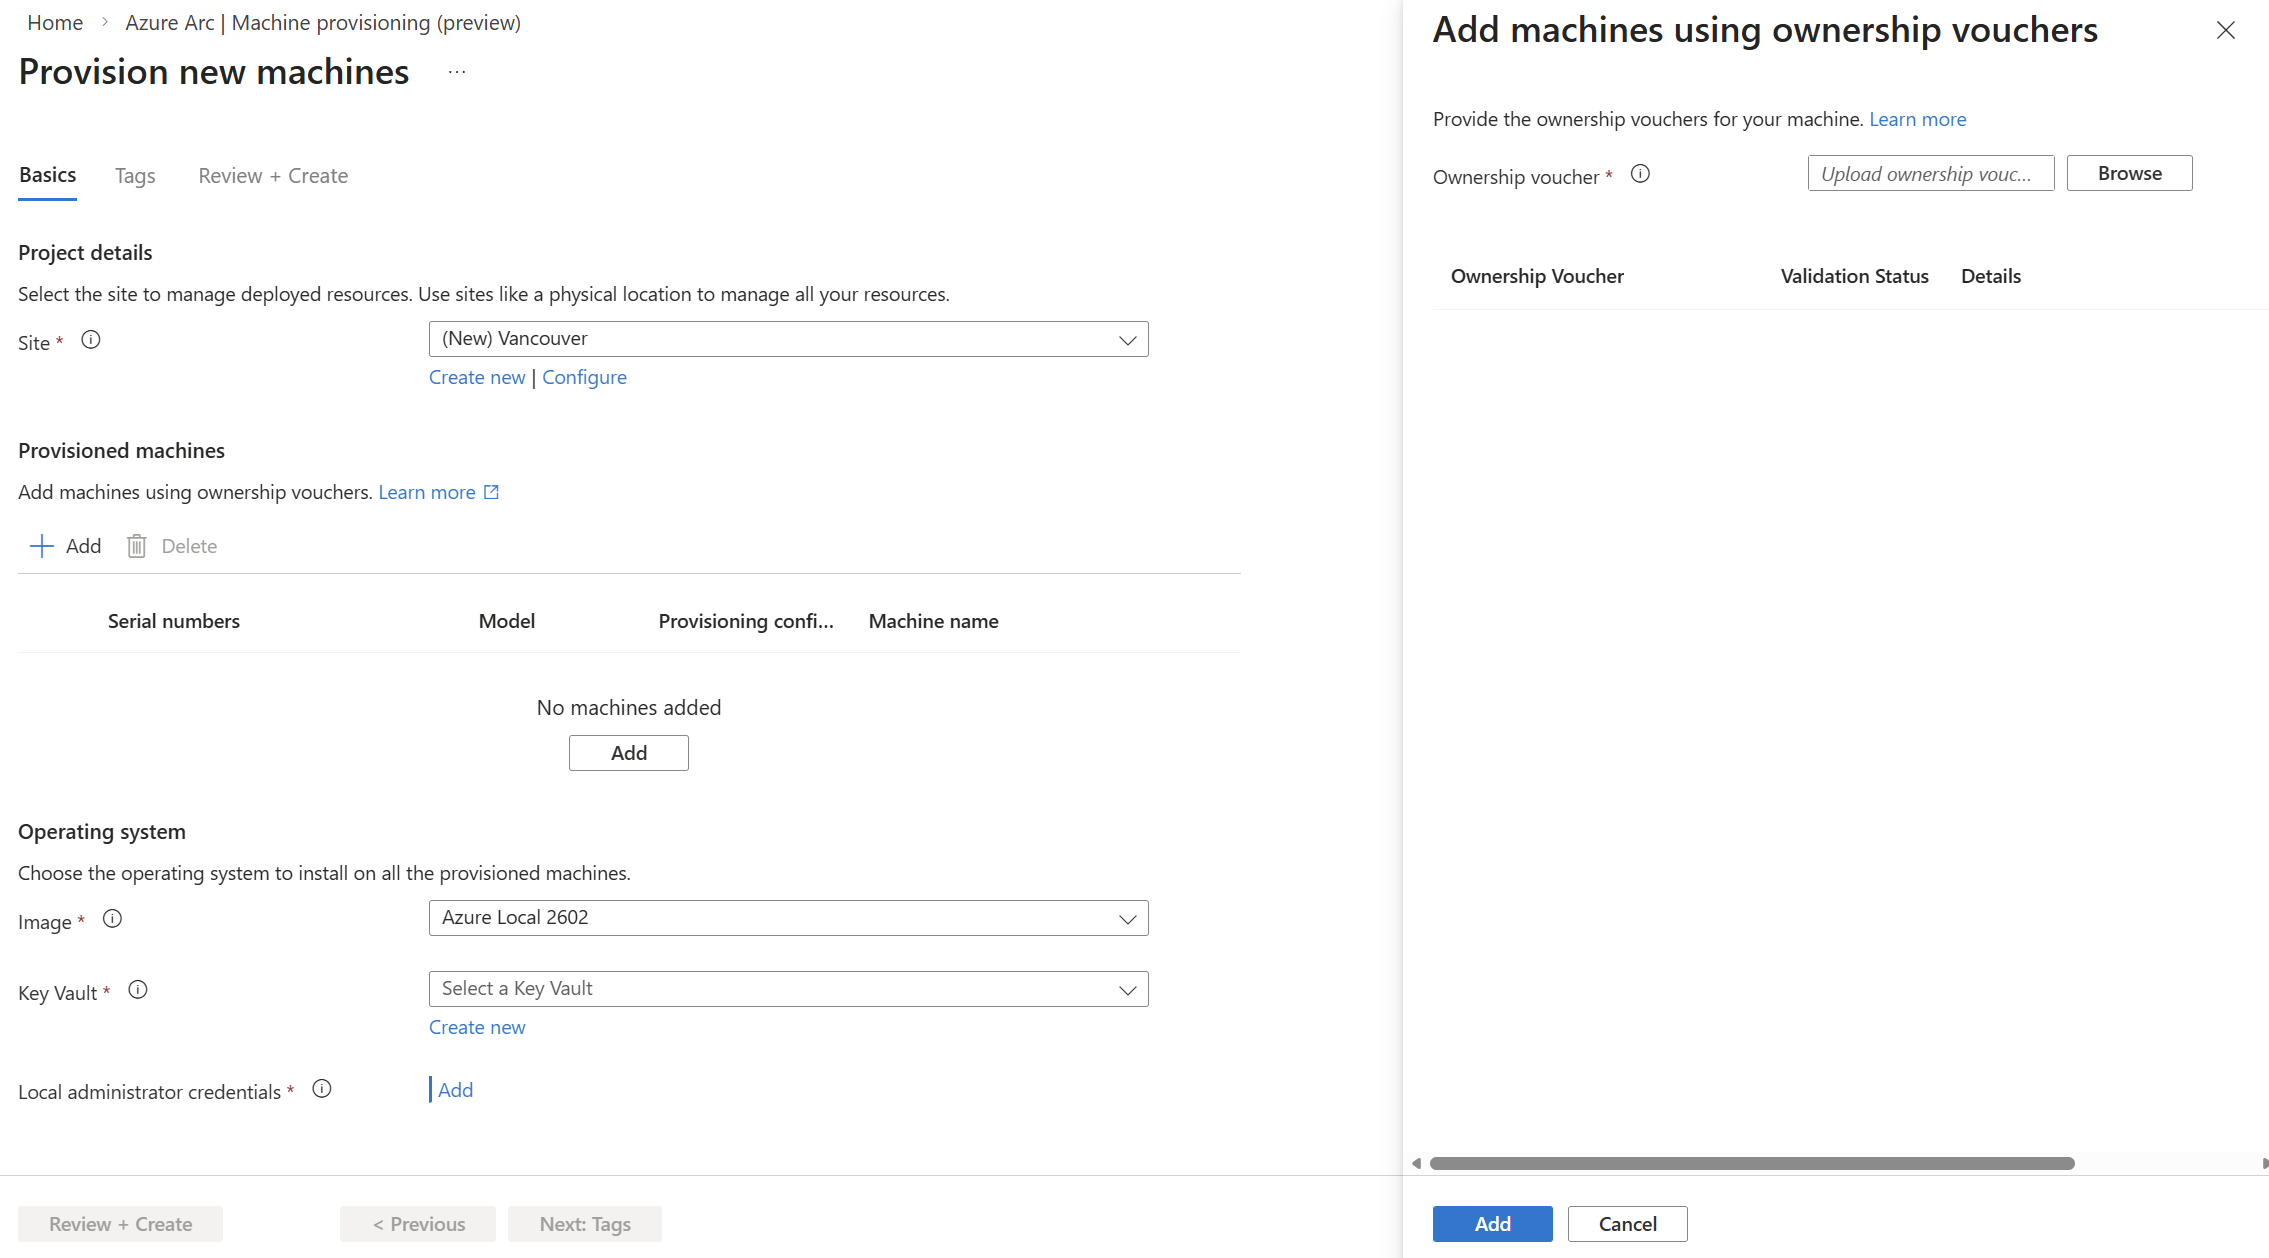Click the Configure link under Site
The height and width of the screenshot is (1258, 2269).
tap(584, 377)
